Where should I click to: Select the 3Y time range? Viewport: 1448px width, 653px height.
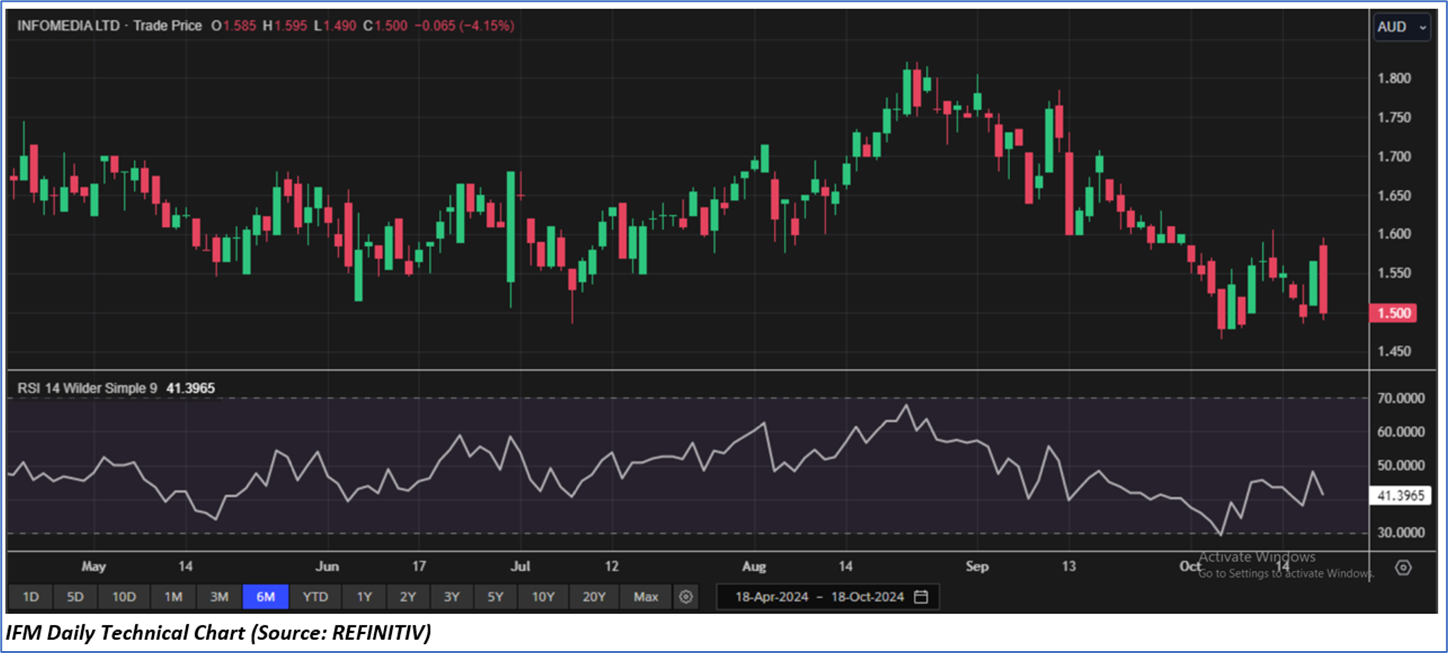pyautogui.click(x=452, y=597)
